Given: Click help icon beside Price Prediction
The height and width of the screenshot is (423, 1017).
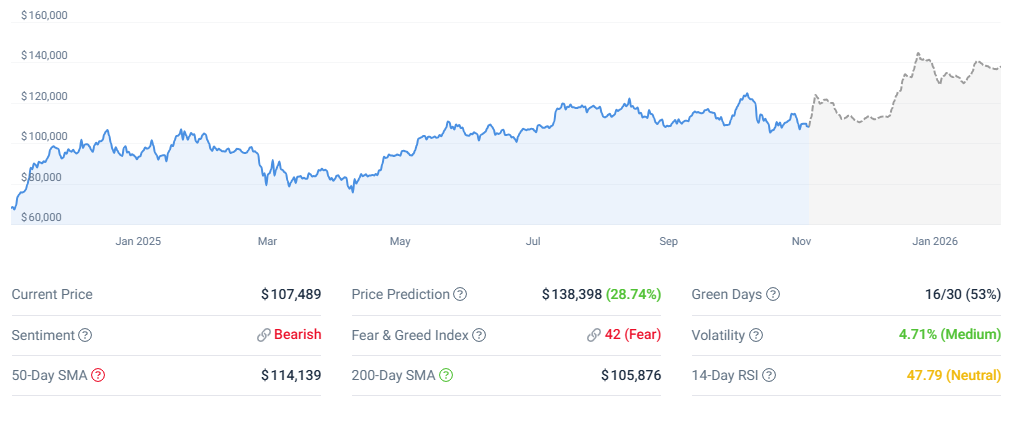Looking at the screenshot, I should (460, 295).
